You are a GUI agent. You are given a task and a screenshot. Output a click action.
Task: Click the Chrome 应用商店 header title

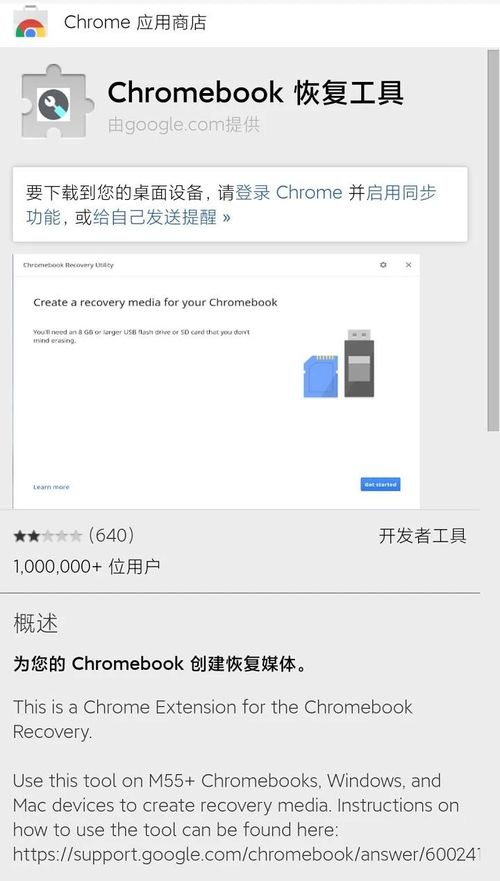tap(135, 22)
